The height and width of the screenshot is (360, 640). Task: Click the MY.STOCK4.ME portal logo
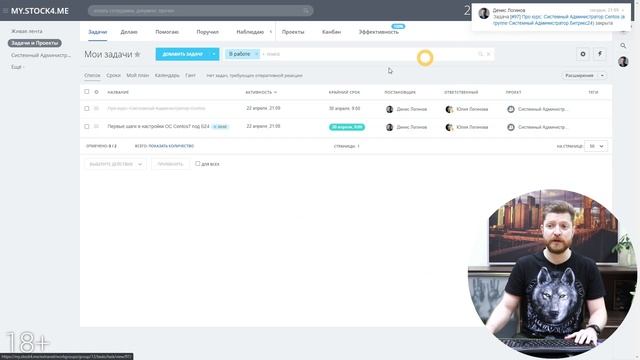40,11
